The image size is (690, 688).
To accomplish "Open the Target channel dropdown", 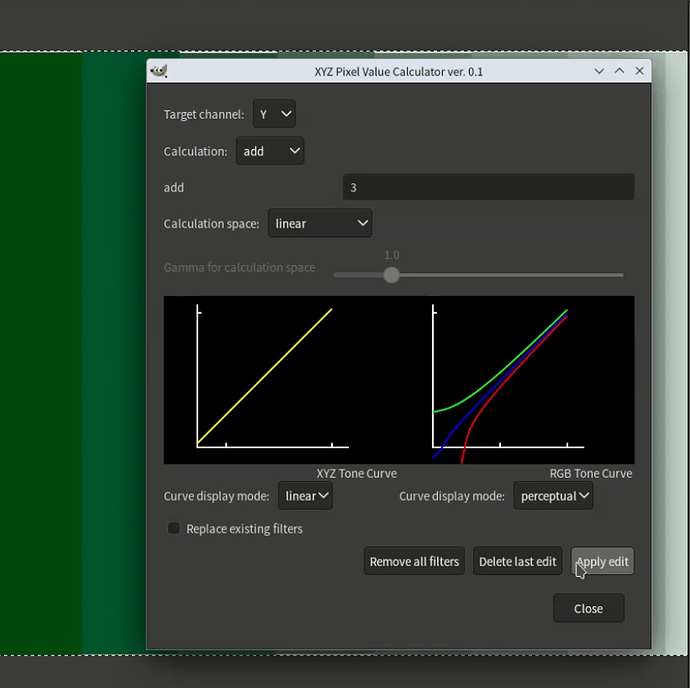I will (x=274, y=114).
